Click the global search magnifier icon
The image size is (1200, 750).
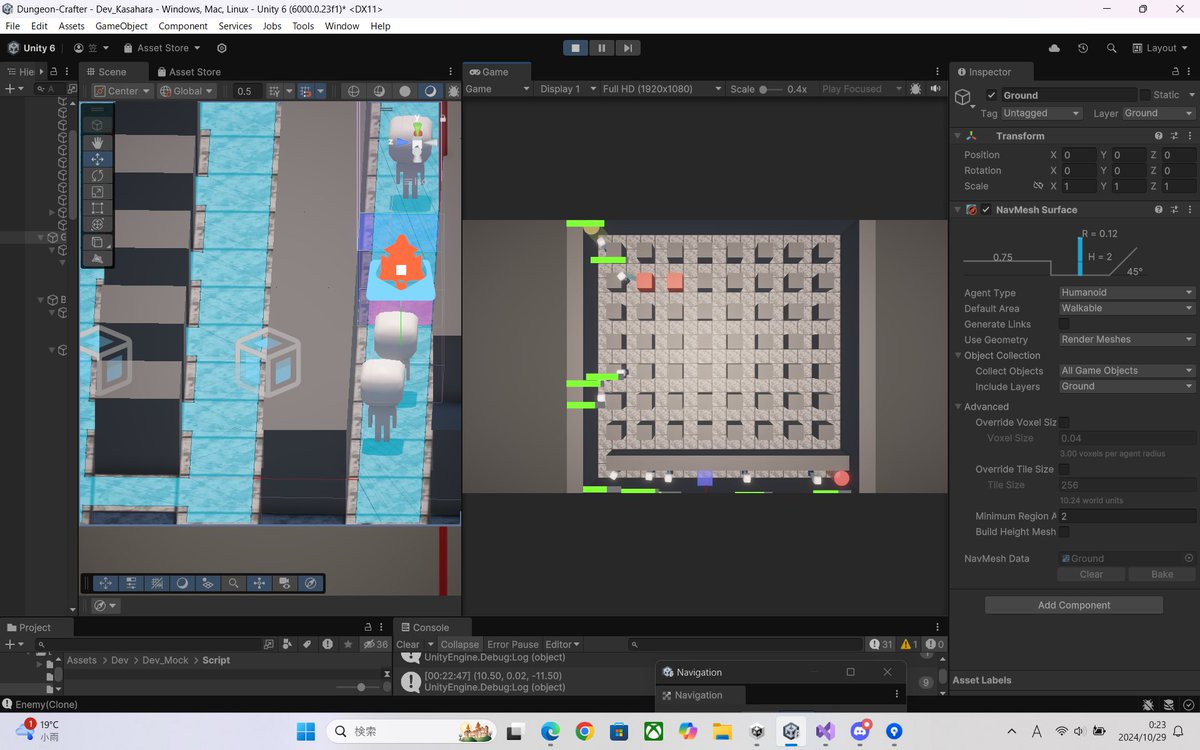pos(1111,48)
